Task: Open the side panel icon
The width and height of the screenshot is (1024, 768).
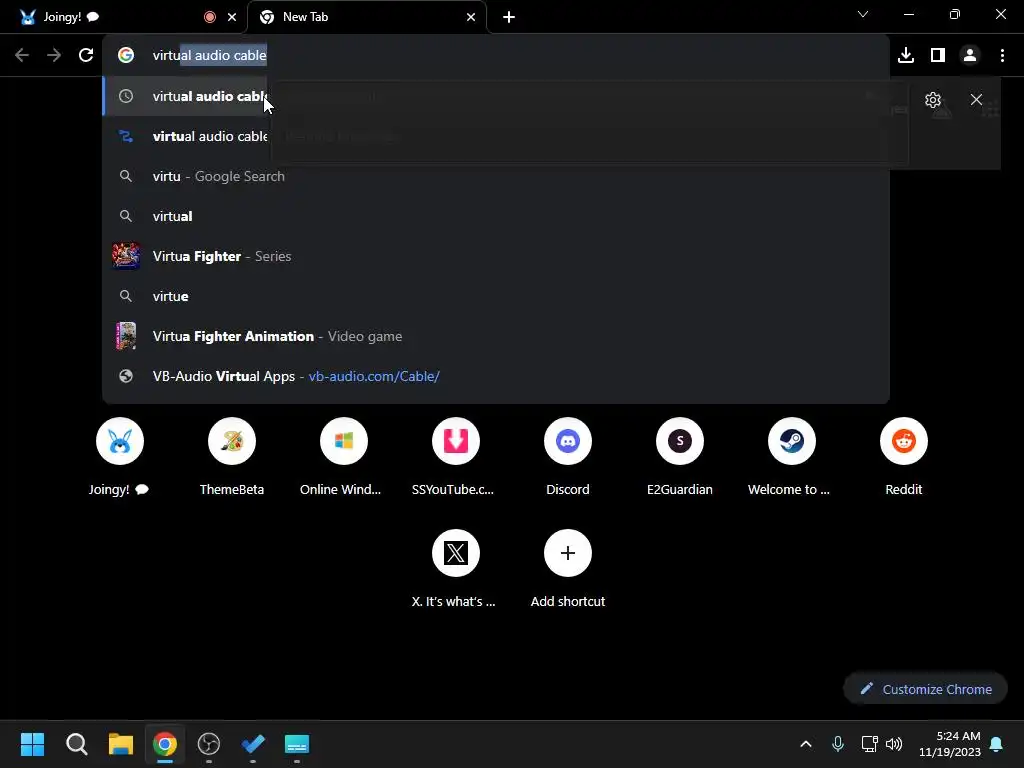Action: (938, 56)
